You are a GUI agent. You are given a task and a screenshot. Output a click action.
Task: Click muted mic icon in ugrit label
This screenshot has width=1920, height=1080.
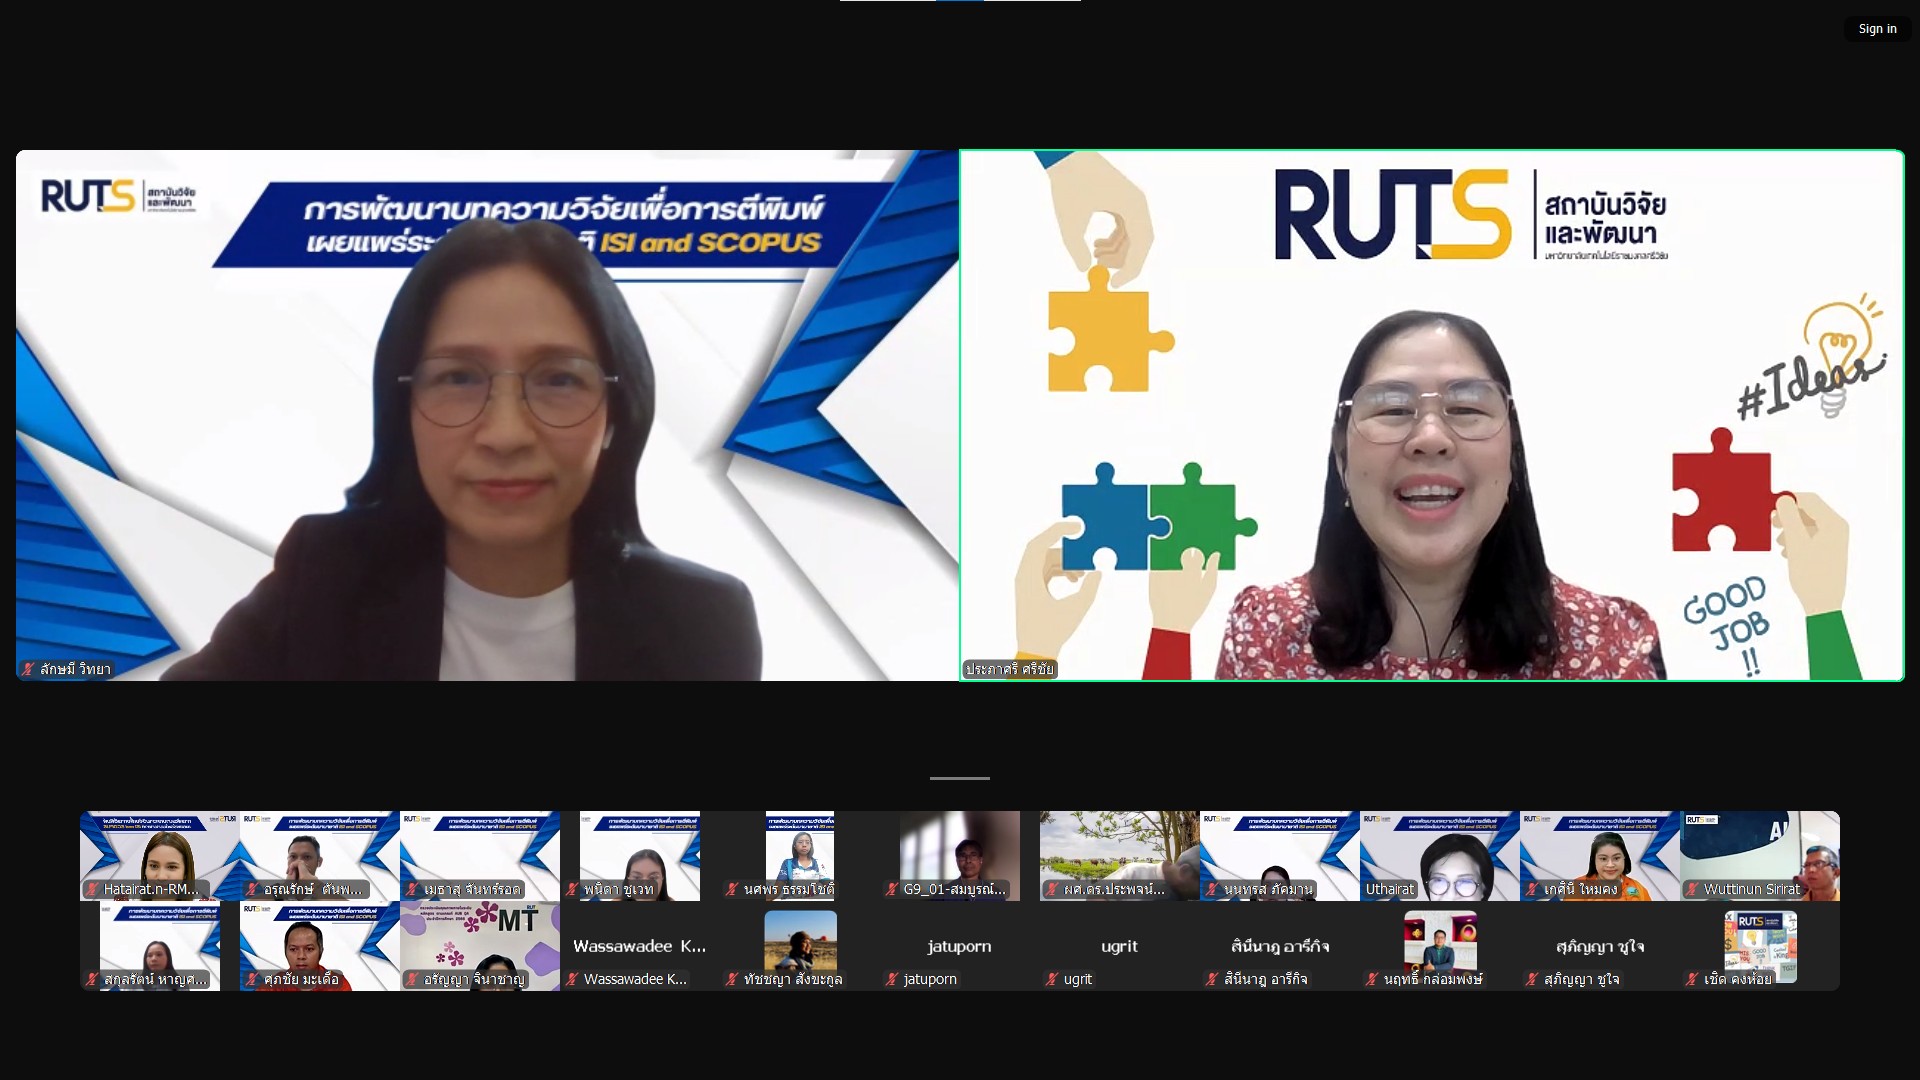pos(1052,979)
